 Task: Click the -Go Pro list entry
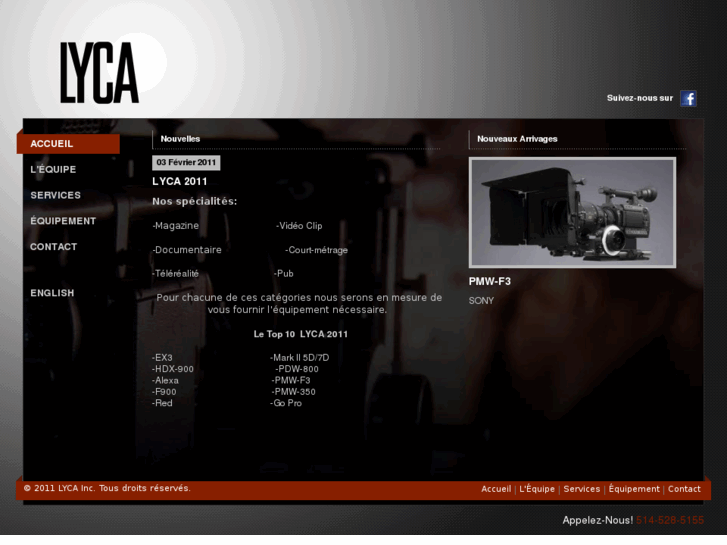(x=286, y=404)
